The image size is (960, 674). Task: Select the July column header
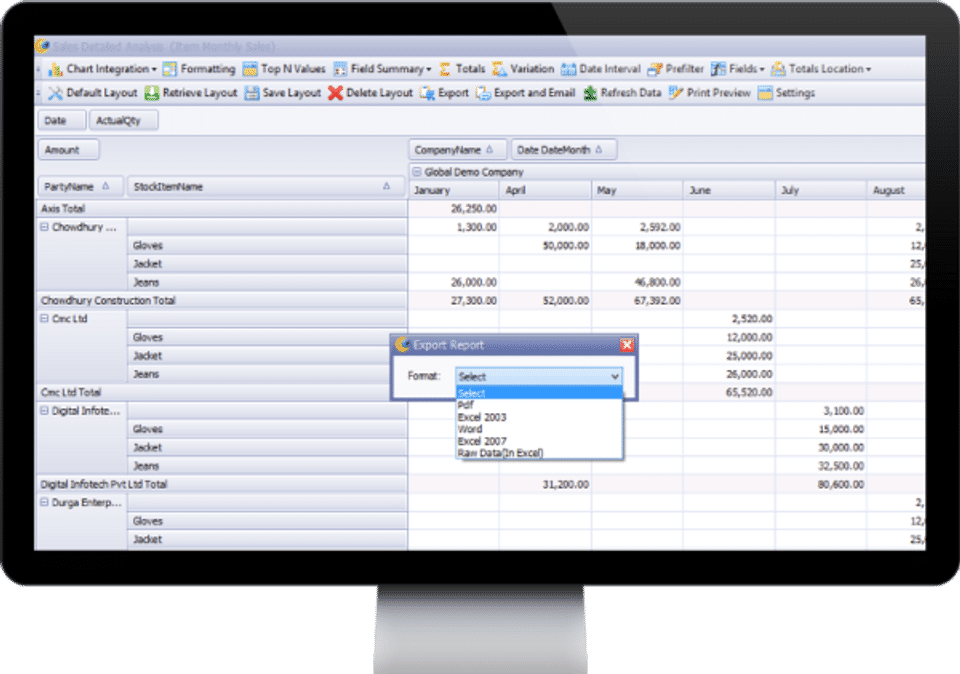[x=821, y=190]
